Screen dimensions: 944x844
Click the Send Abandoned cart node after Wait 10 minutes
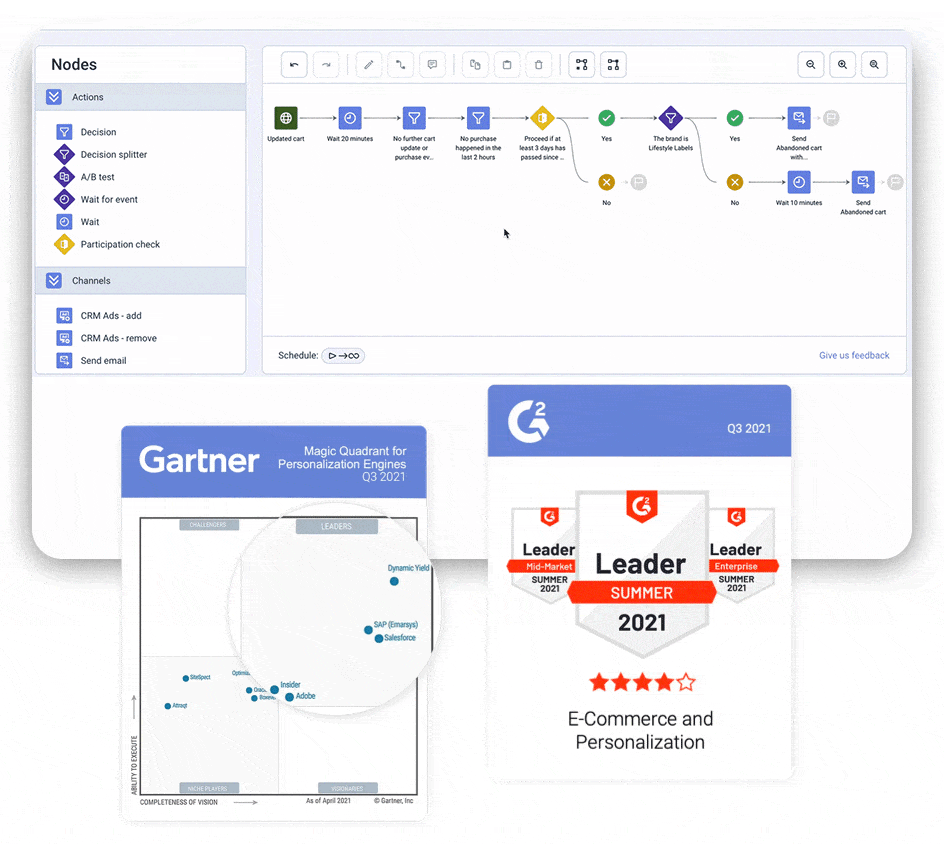click(863, 182)
